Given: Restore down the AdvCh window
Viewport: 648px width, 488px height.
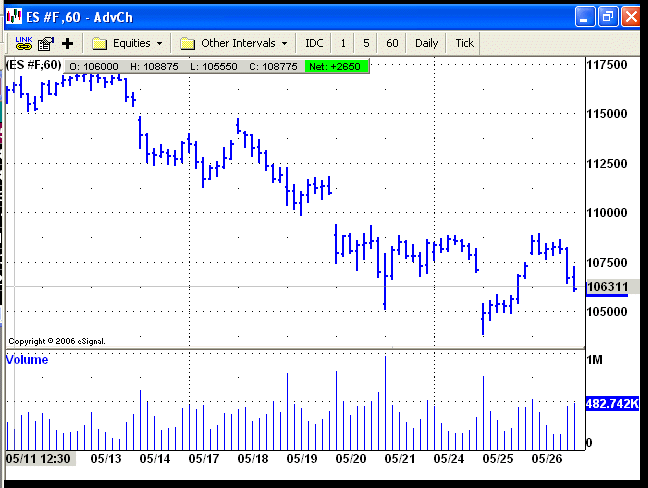Looking at the screenshot, I should 608,17.
